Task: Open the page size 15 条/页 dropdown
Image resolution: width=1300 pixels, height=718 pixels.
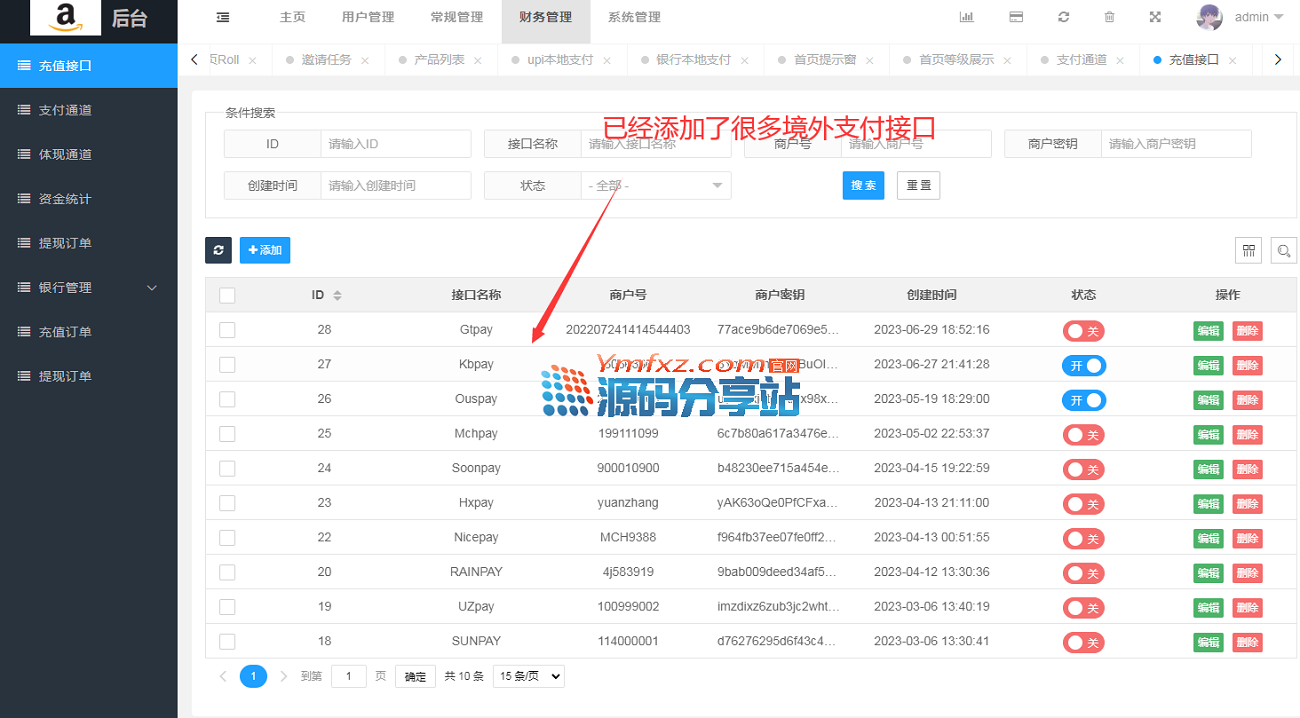Action: click(x=528, y=677)
